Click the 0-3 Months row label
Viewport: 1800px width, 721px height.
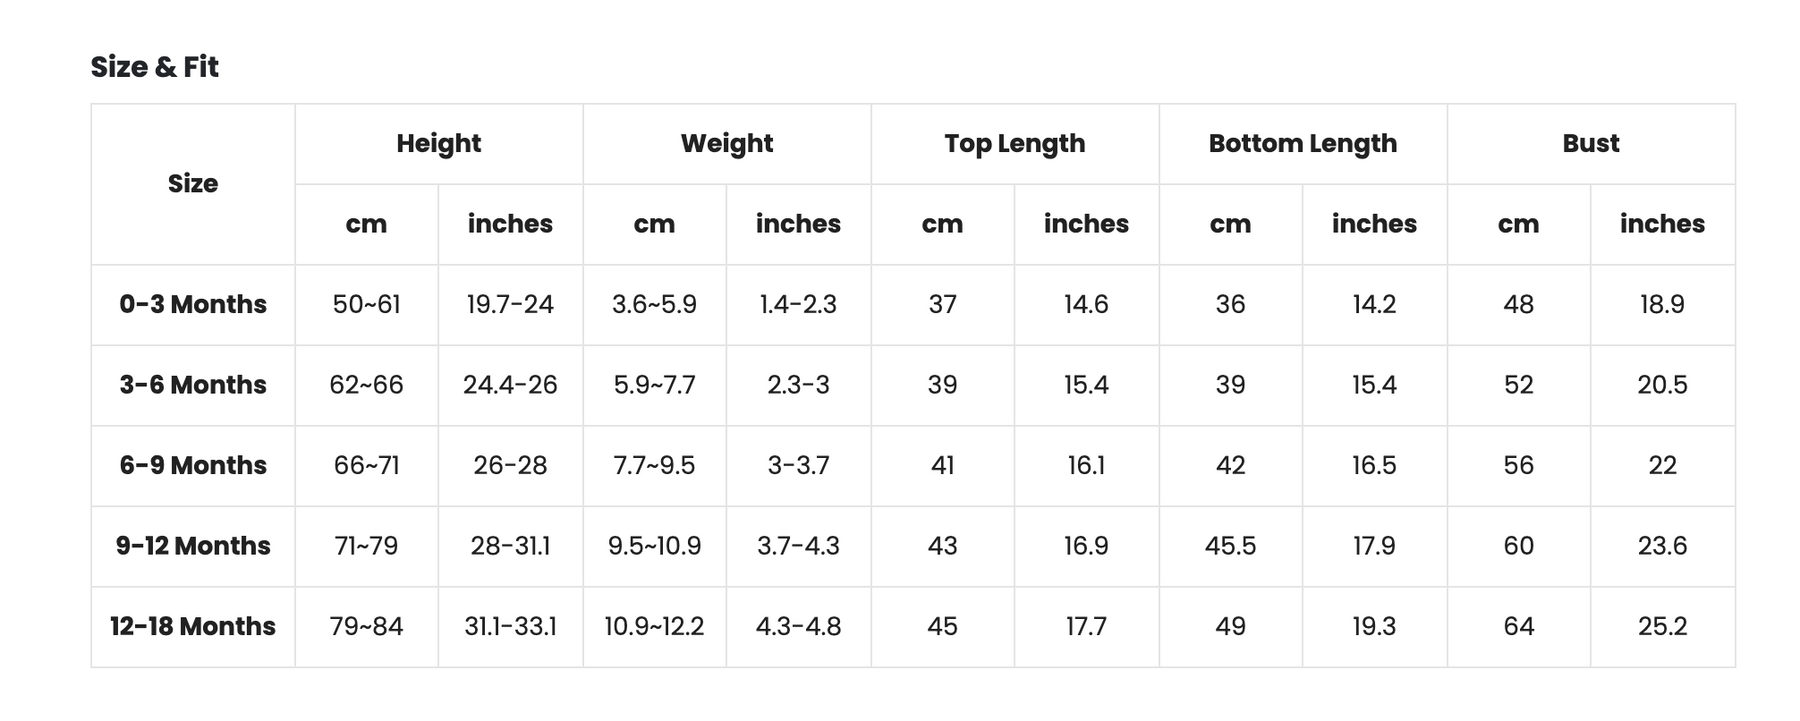pyautogui.click(x=193, y=305)
